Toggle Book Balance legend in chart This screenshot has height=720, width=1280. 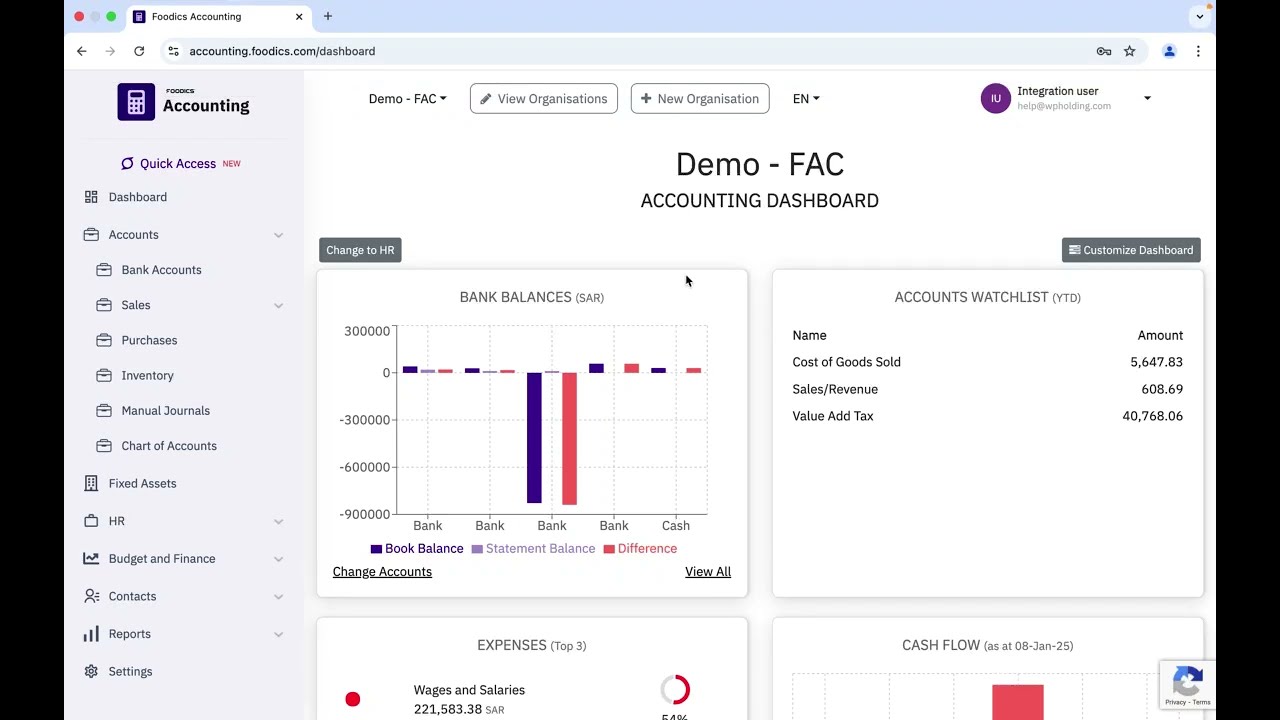click(x=417, y=549)
